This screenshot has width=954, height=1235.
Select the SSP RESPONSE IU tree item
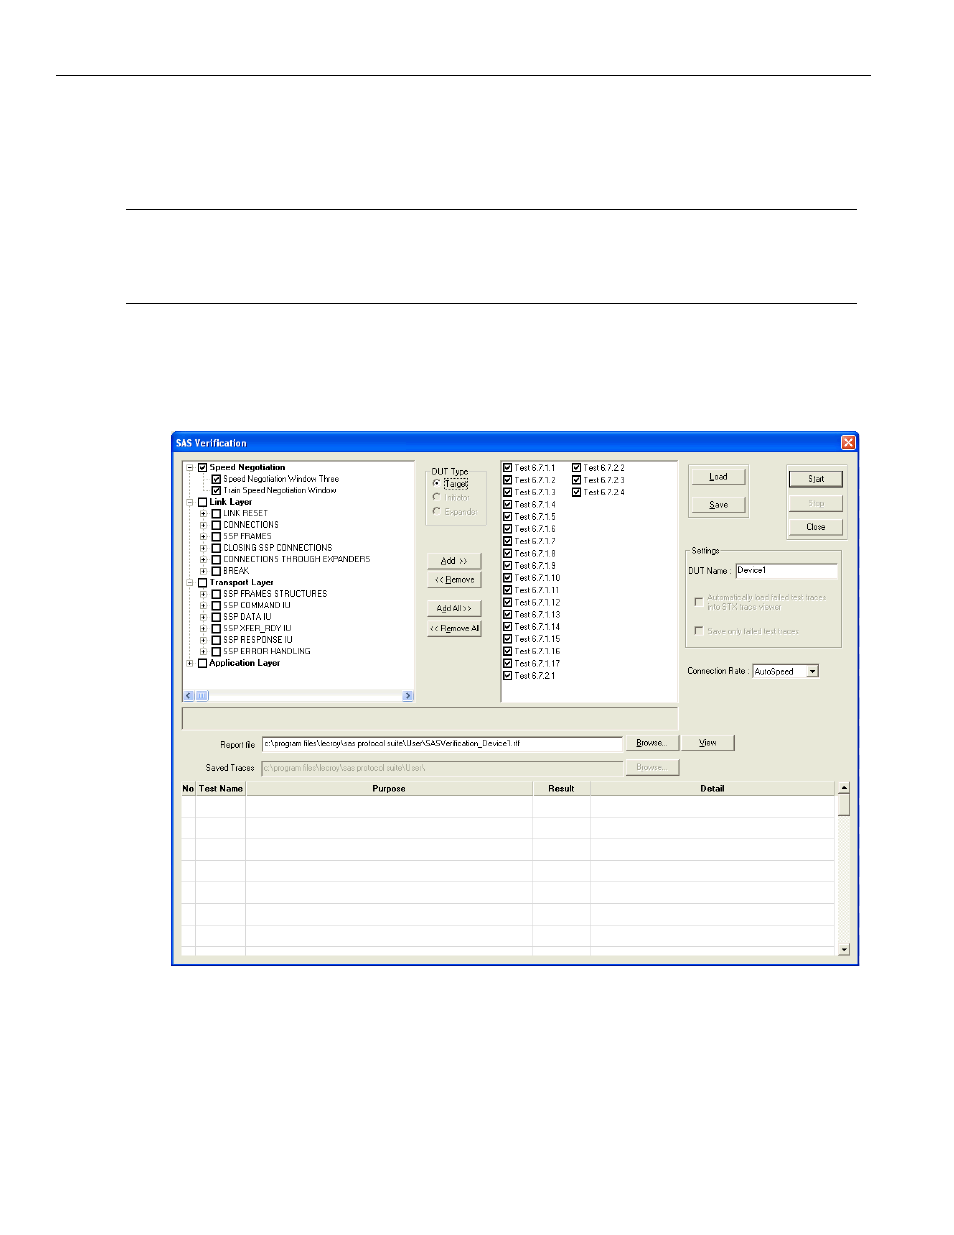pos(258,640)
